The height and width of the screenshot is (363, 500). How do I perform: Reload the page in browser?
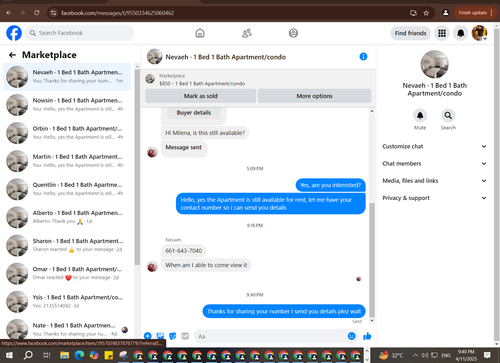[37, 13]
